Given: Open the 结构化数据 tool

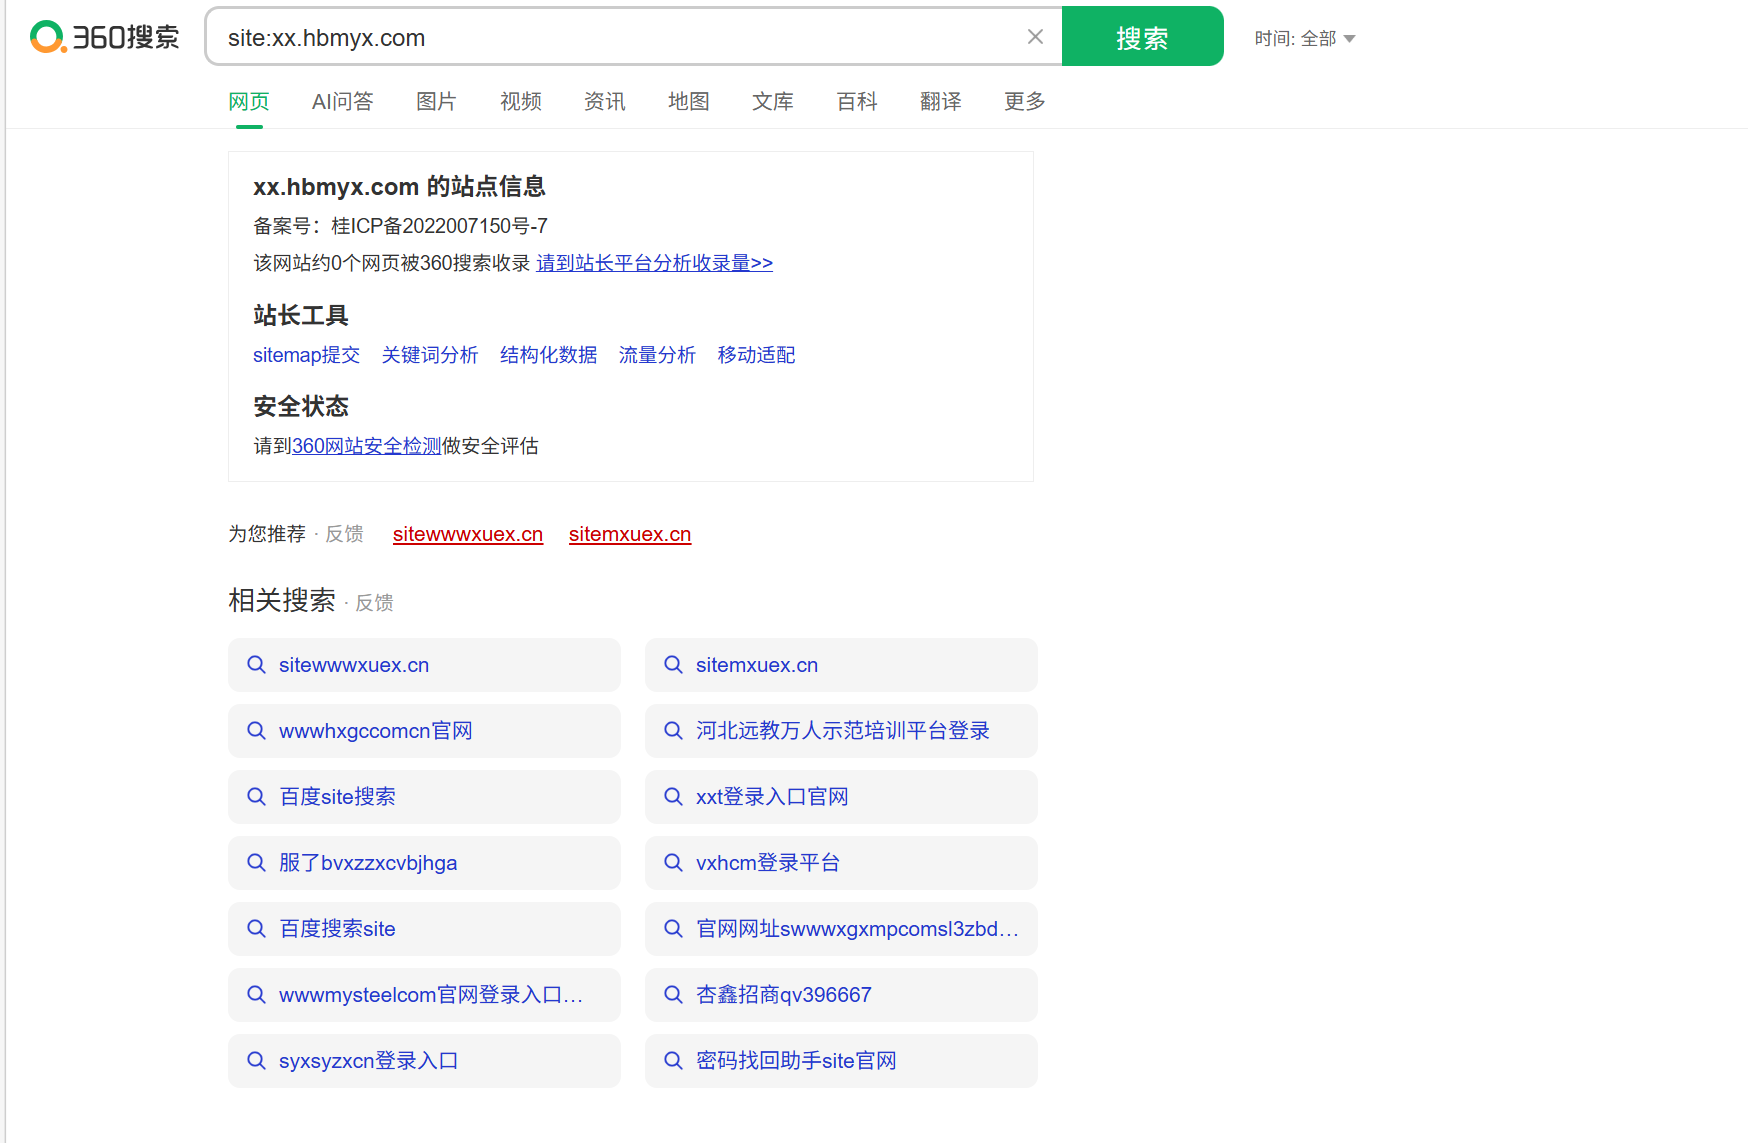Looking at the screenshot, I should click(x=548, y=355).
